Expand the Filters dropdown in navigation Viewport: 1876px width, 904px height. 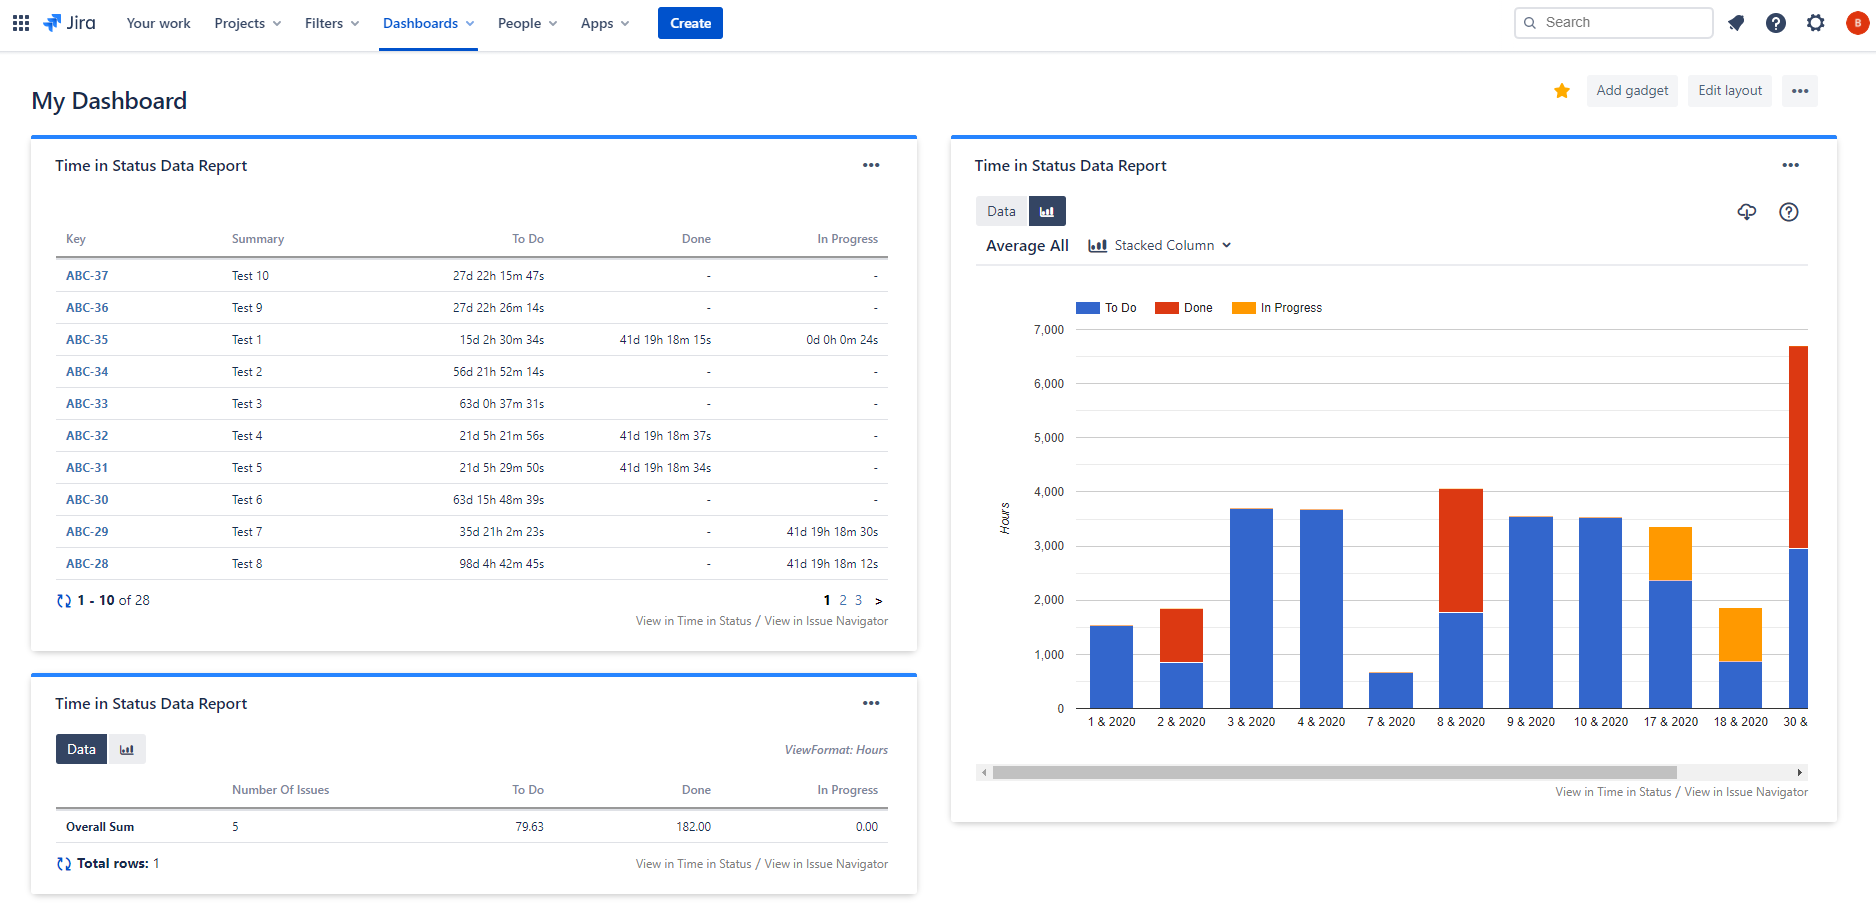(331, 23)
